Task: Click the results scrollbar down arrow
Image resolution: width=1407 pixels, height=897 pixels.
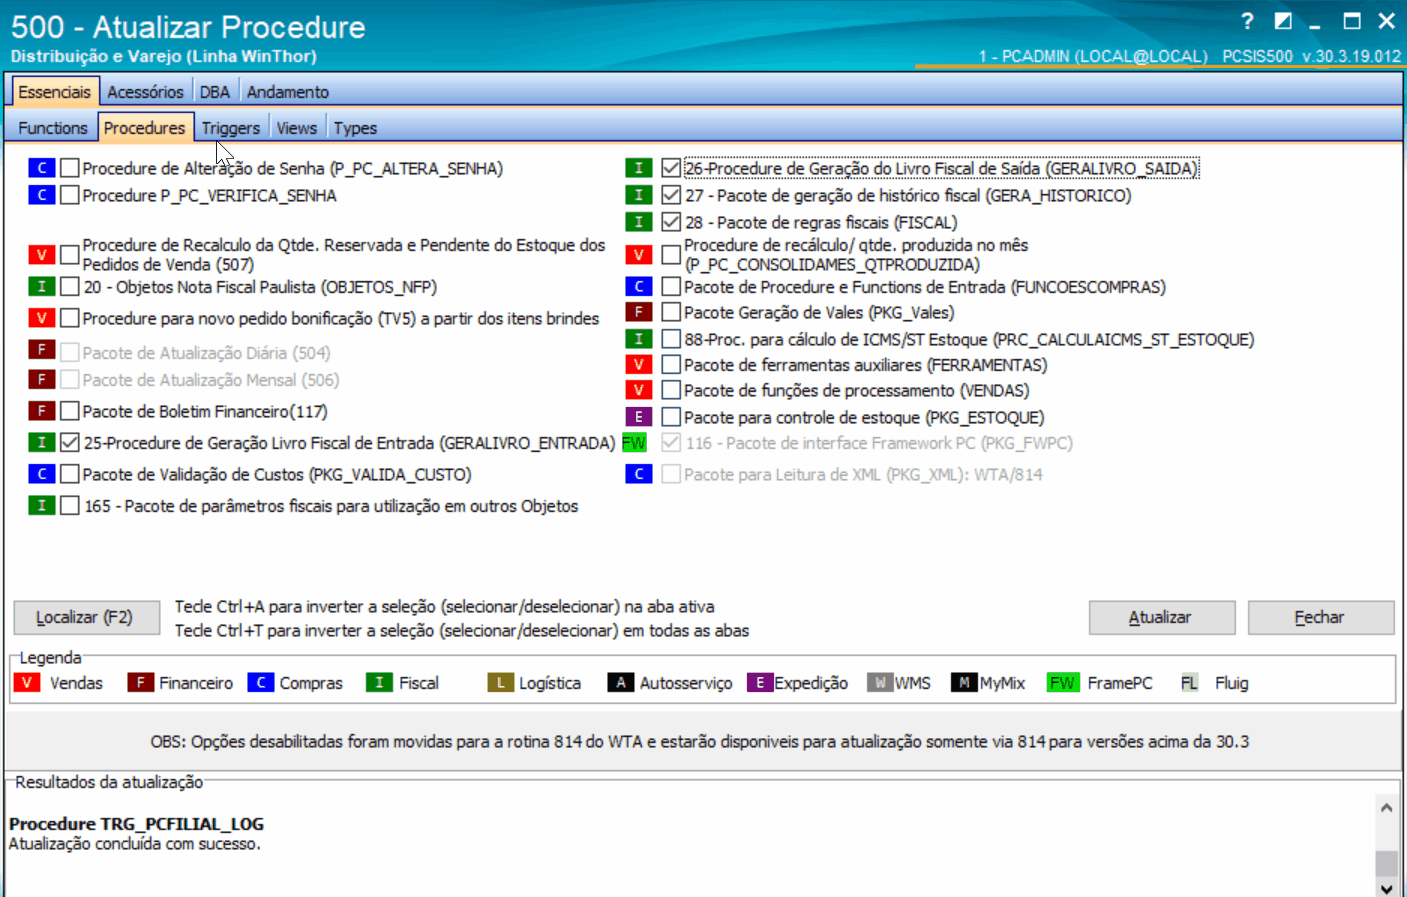Action: (x=1386, y=888)
